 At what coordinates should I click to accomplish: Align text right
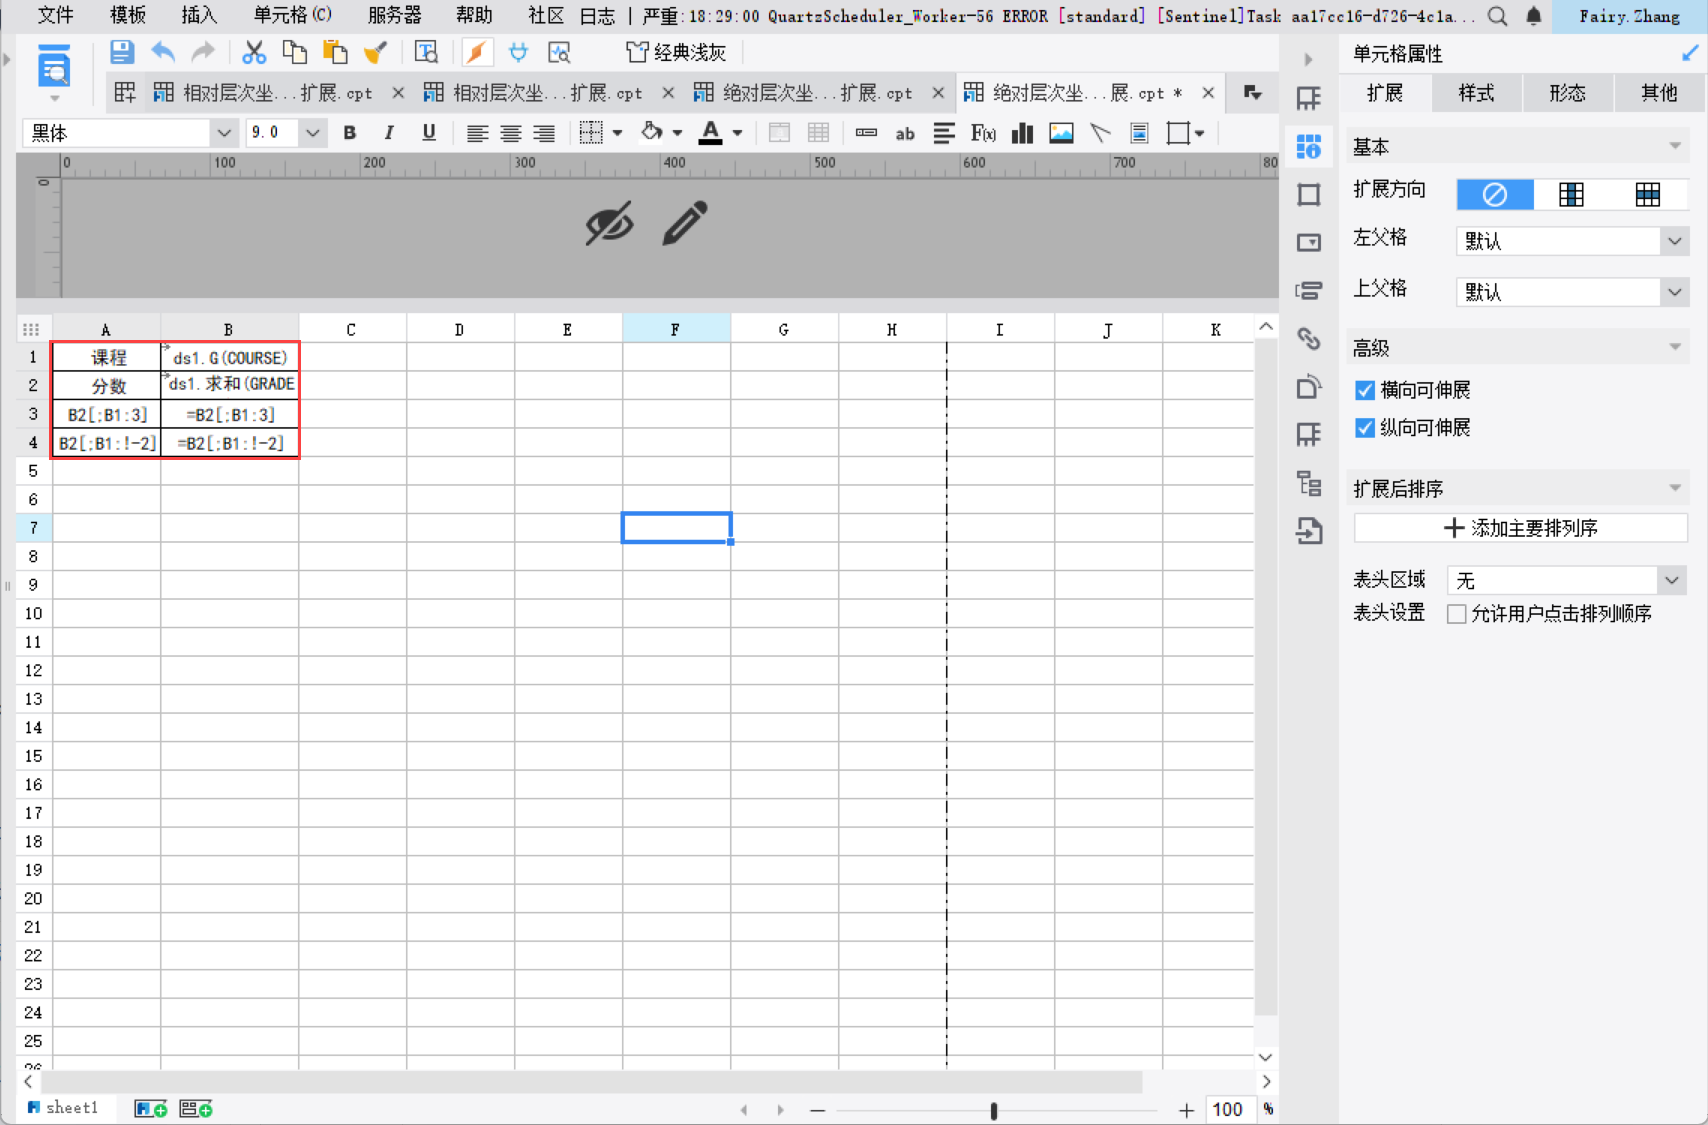coord(544,133)
